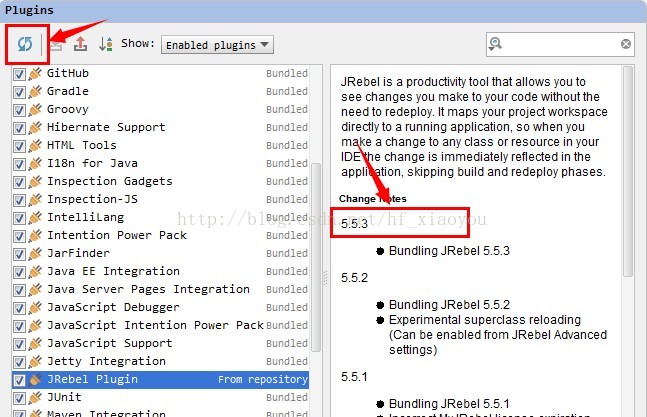Click the JavaScript Intention Power Pack icon
Screen dimensions: 647x417
coord(35,326)
